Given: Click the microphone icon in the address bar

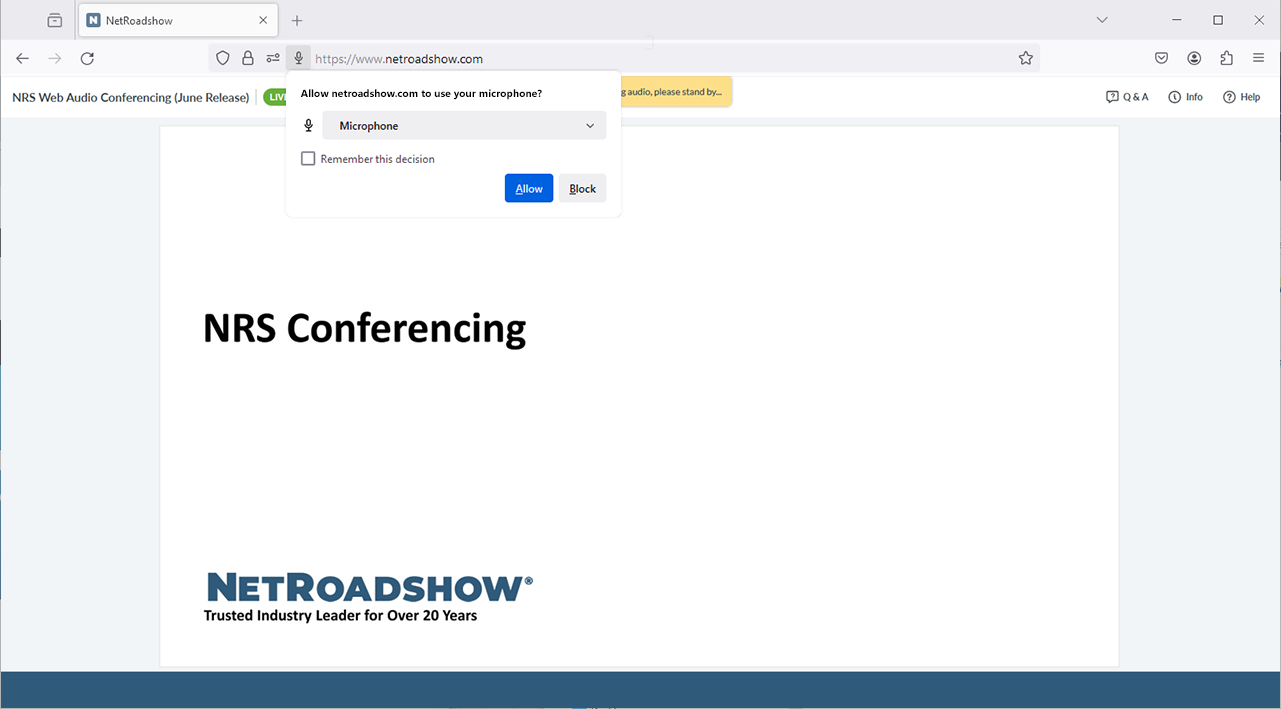Looking at the screenshot, I should [298, 58].
